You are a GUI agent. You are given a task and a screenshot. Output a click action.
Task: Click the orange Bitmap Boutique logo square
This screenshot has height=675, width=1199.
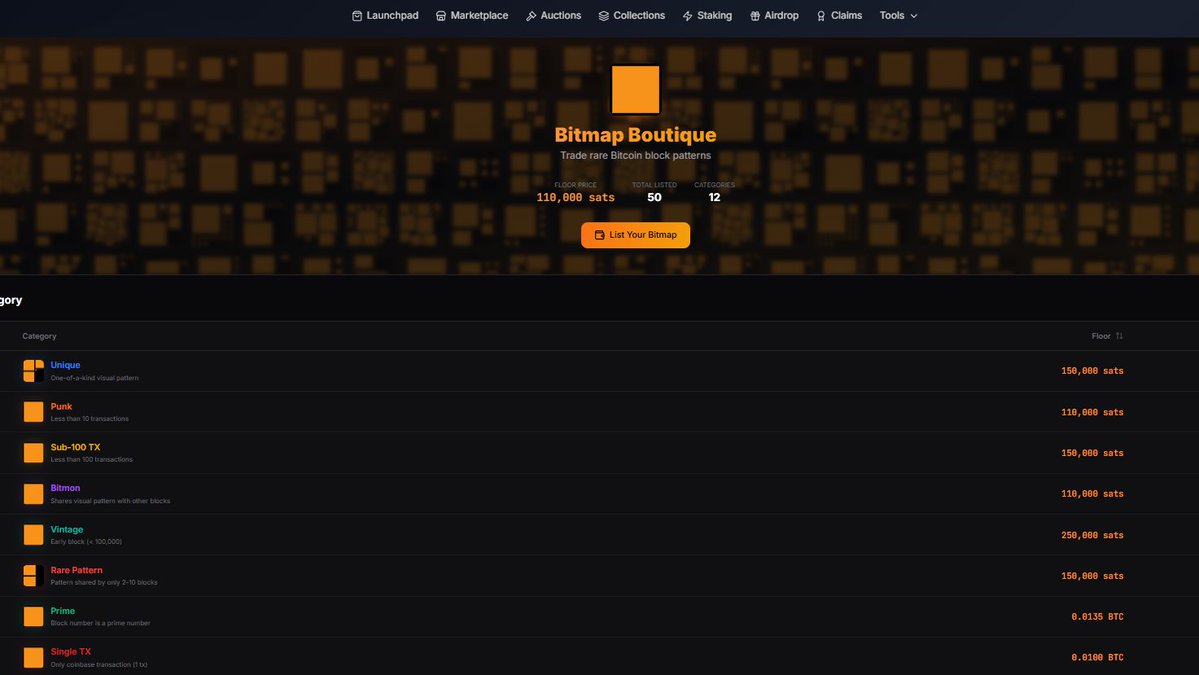pos(635,89)
